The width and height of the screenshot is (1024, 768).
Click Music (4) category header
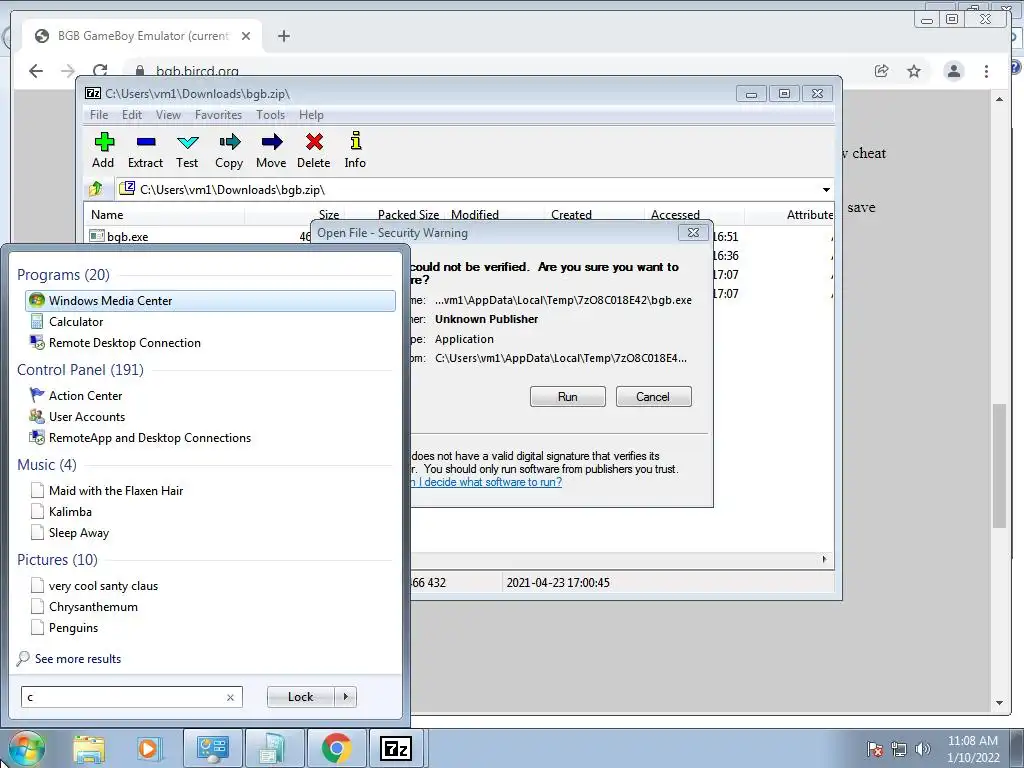[x=47, y=465]
